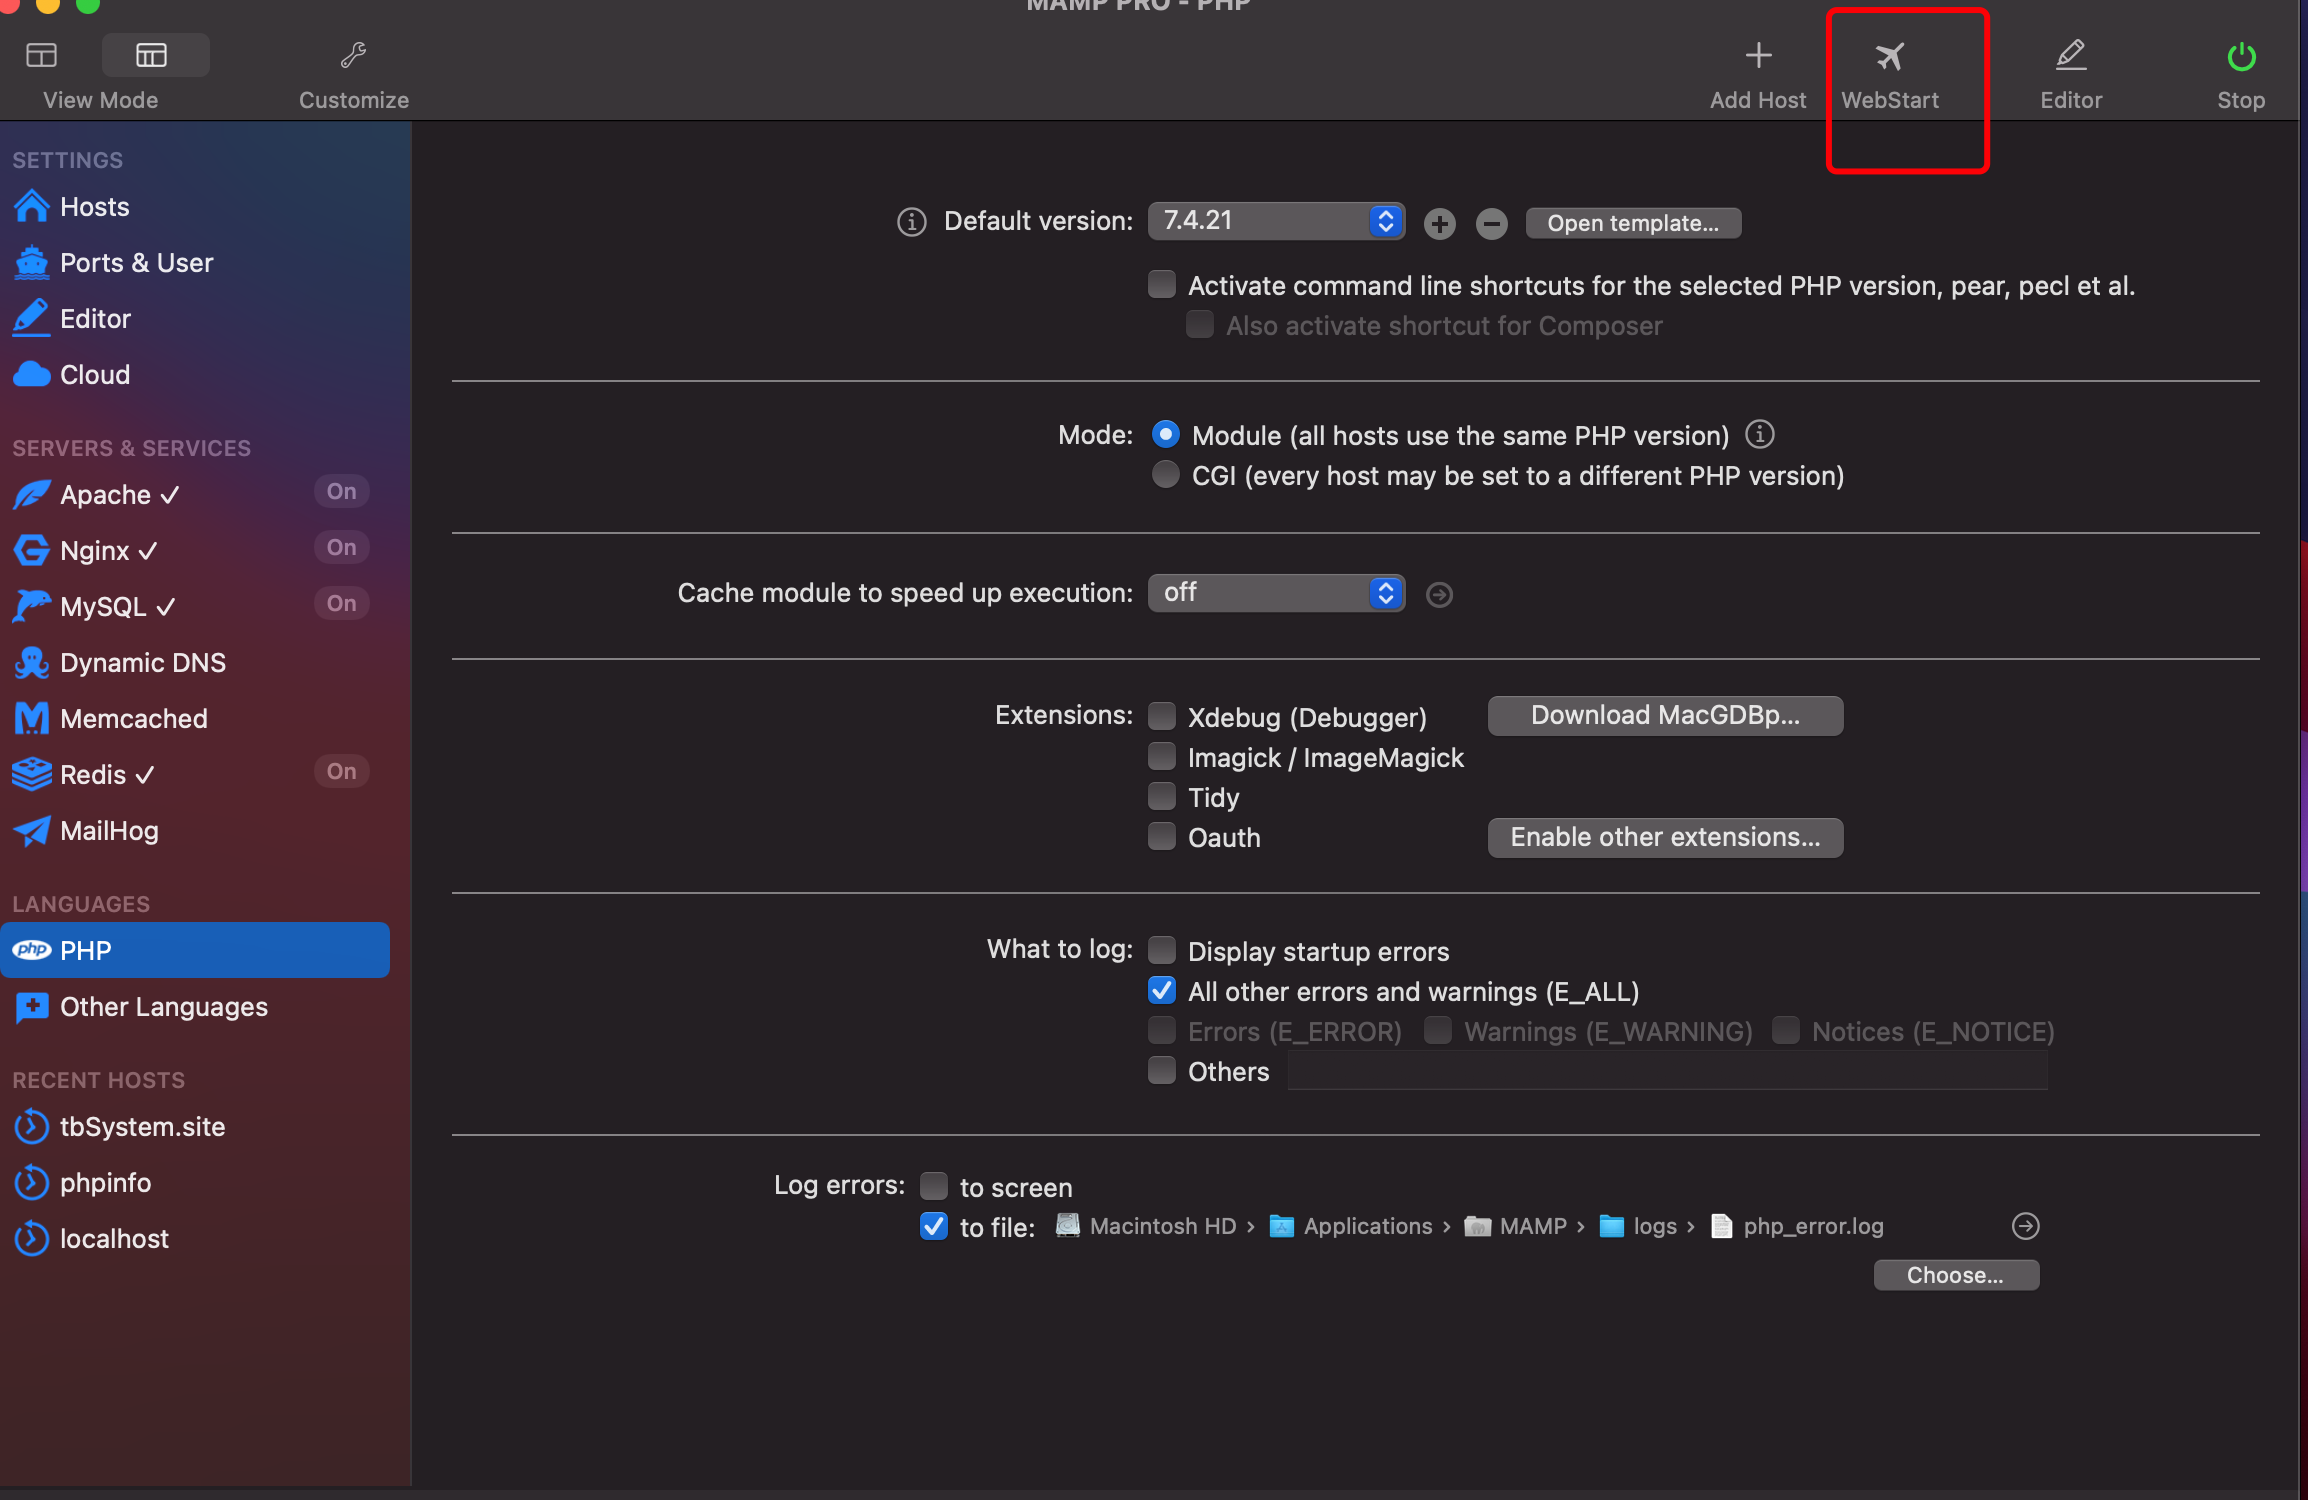The image size is (2308, 1500).
Task: Open MySQL in the sidebar
Action: [104, 607]
